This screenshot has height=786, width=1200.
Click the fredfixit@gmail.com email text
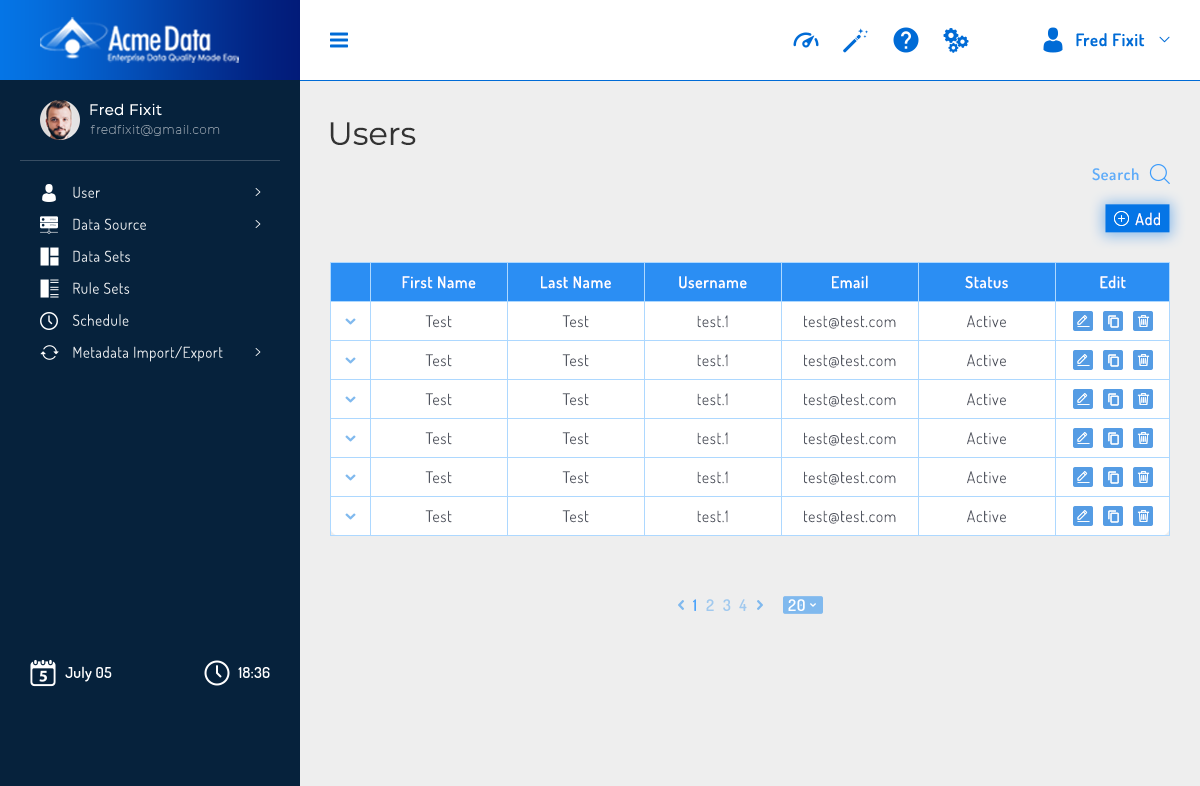coord(155,130)
